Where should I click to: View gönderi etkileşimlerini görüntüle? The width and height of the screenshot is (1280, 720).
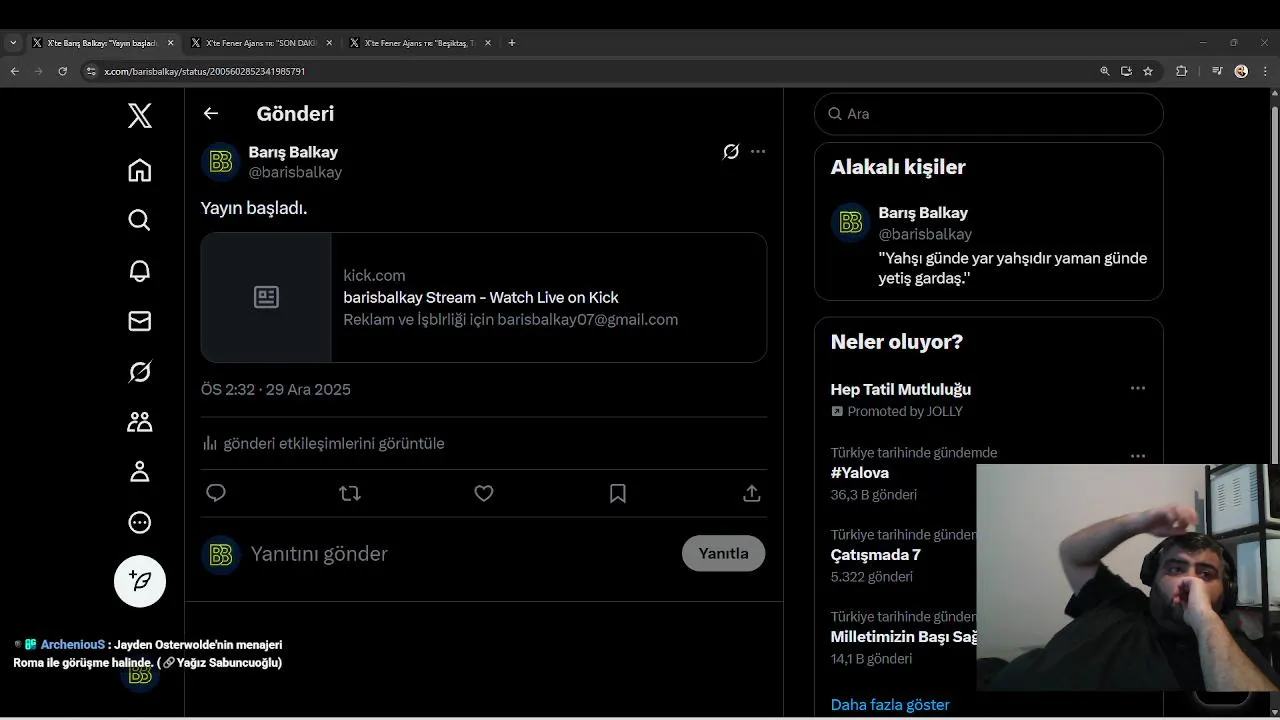pos(323,443)
